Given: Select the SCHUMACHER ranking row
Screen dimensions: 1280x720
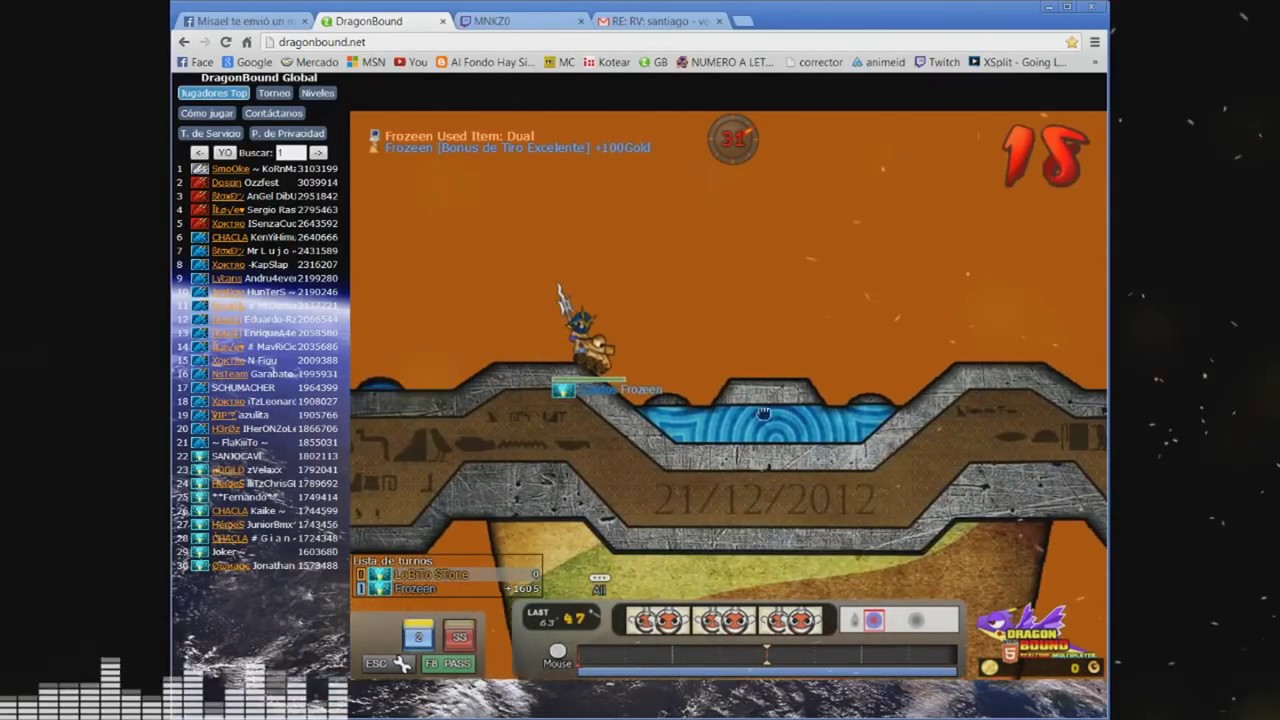Looking at the screenshot, I should click(x=258, y=388).
